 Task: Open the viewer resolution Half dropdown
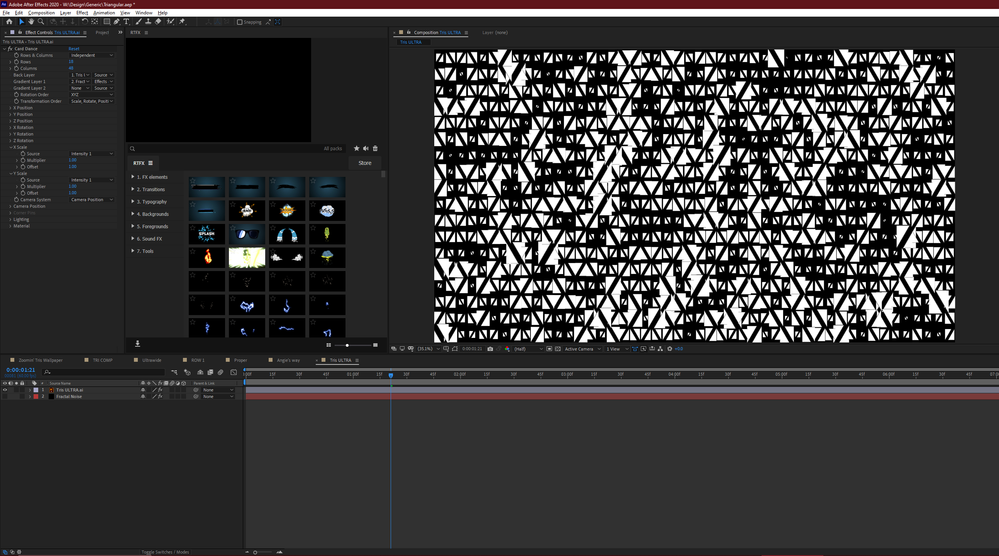click(x=528, y=349)
